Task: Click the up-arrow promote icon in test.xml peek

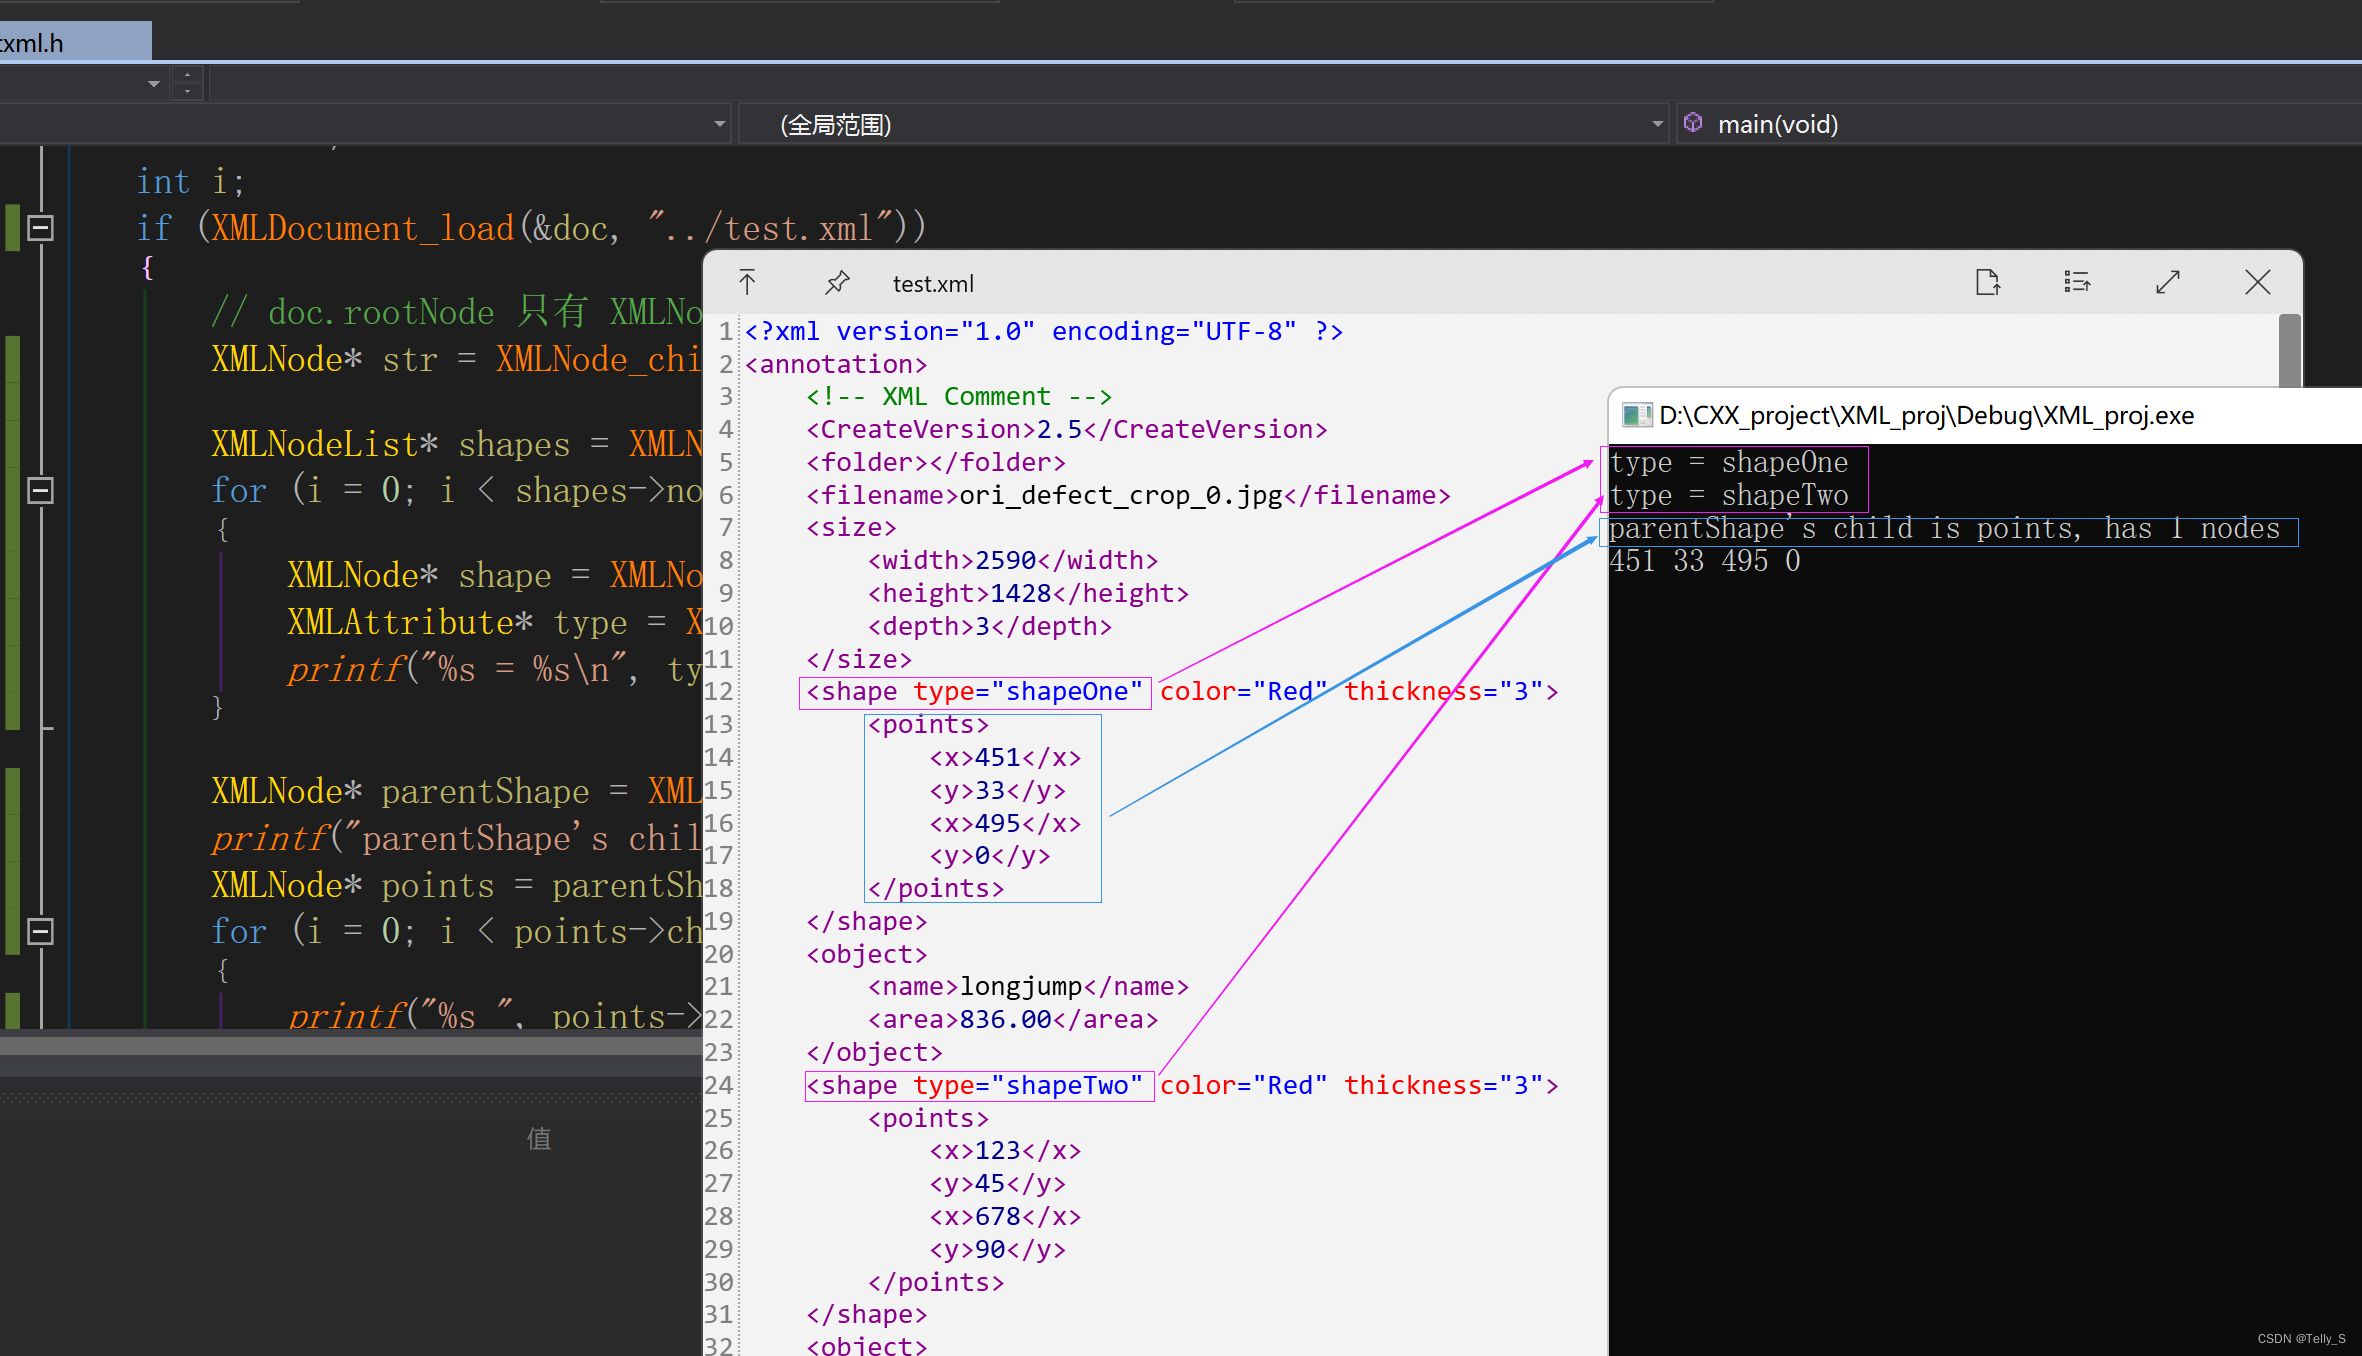Action: click(747, 283)
